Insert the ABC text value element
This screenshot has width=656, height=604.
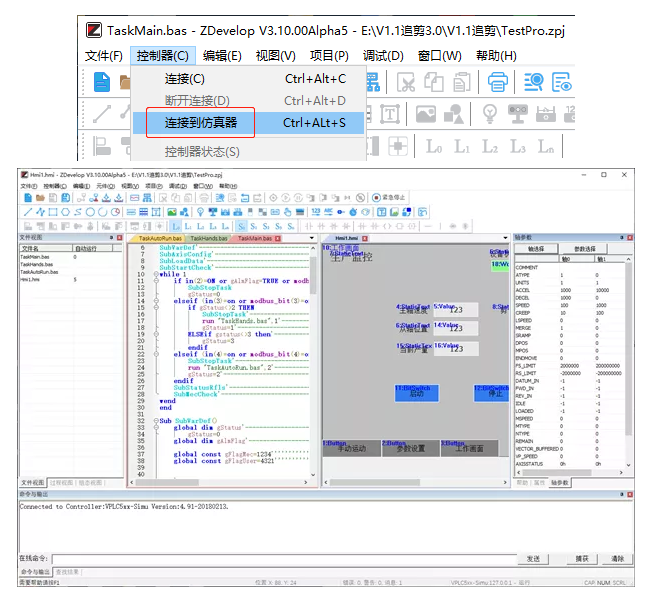pyautogui.click(x=328, y=212)
